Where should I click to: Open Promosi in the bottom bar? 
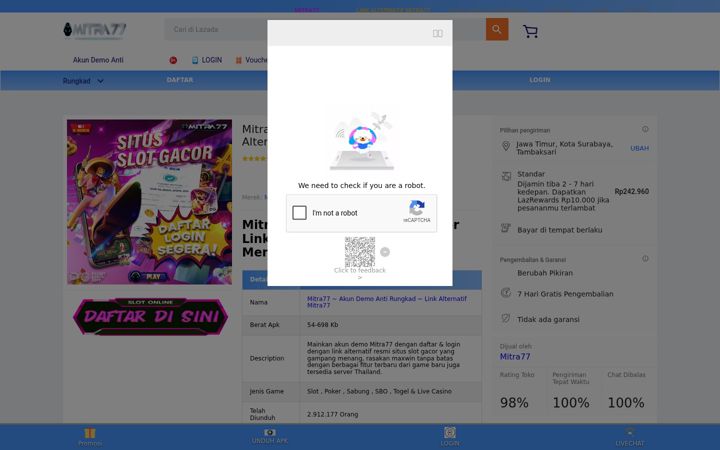point(90,437)
